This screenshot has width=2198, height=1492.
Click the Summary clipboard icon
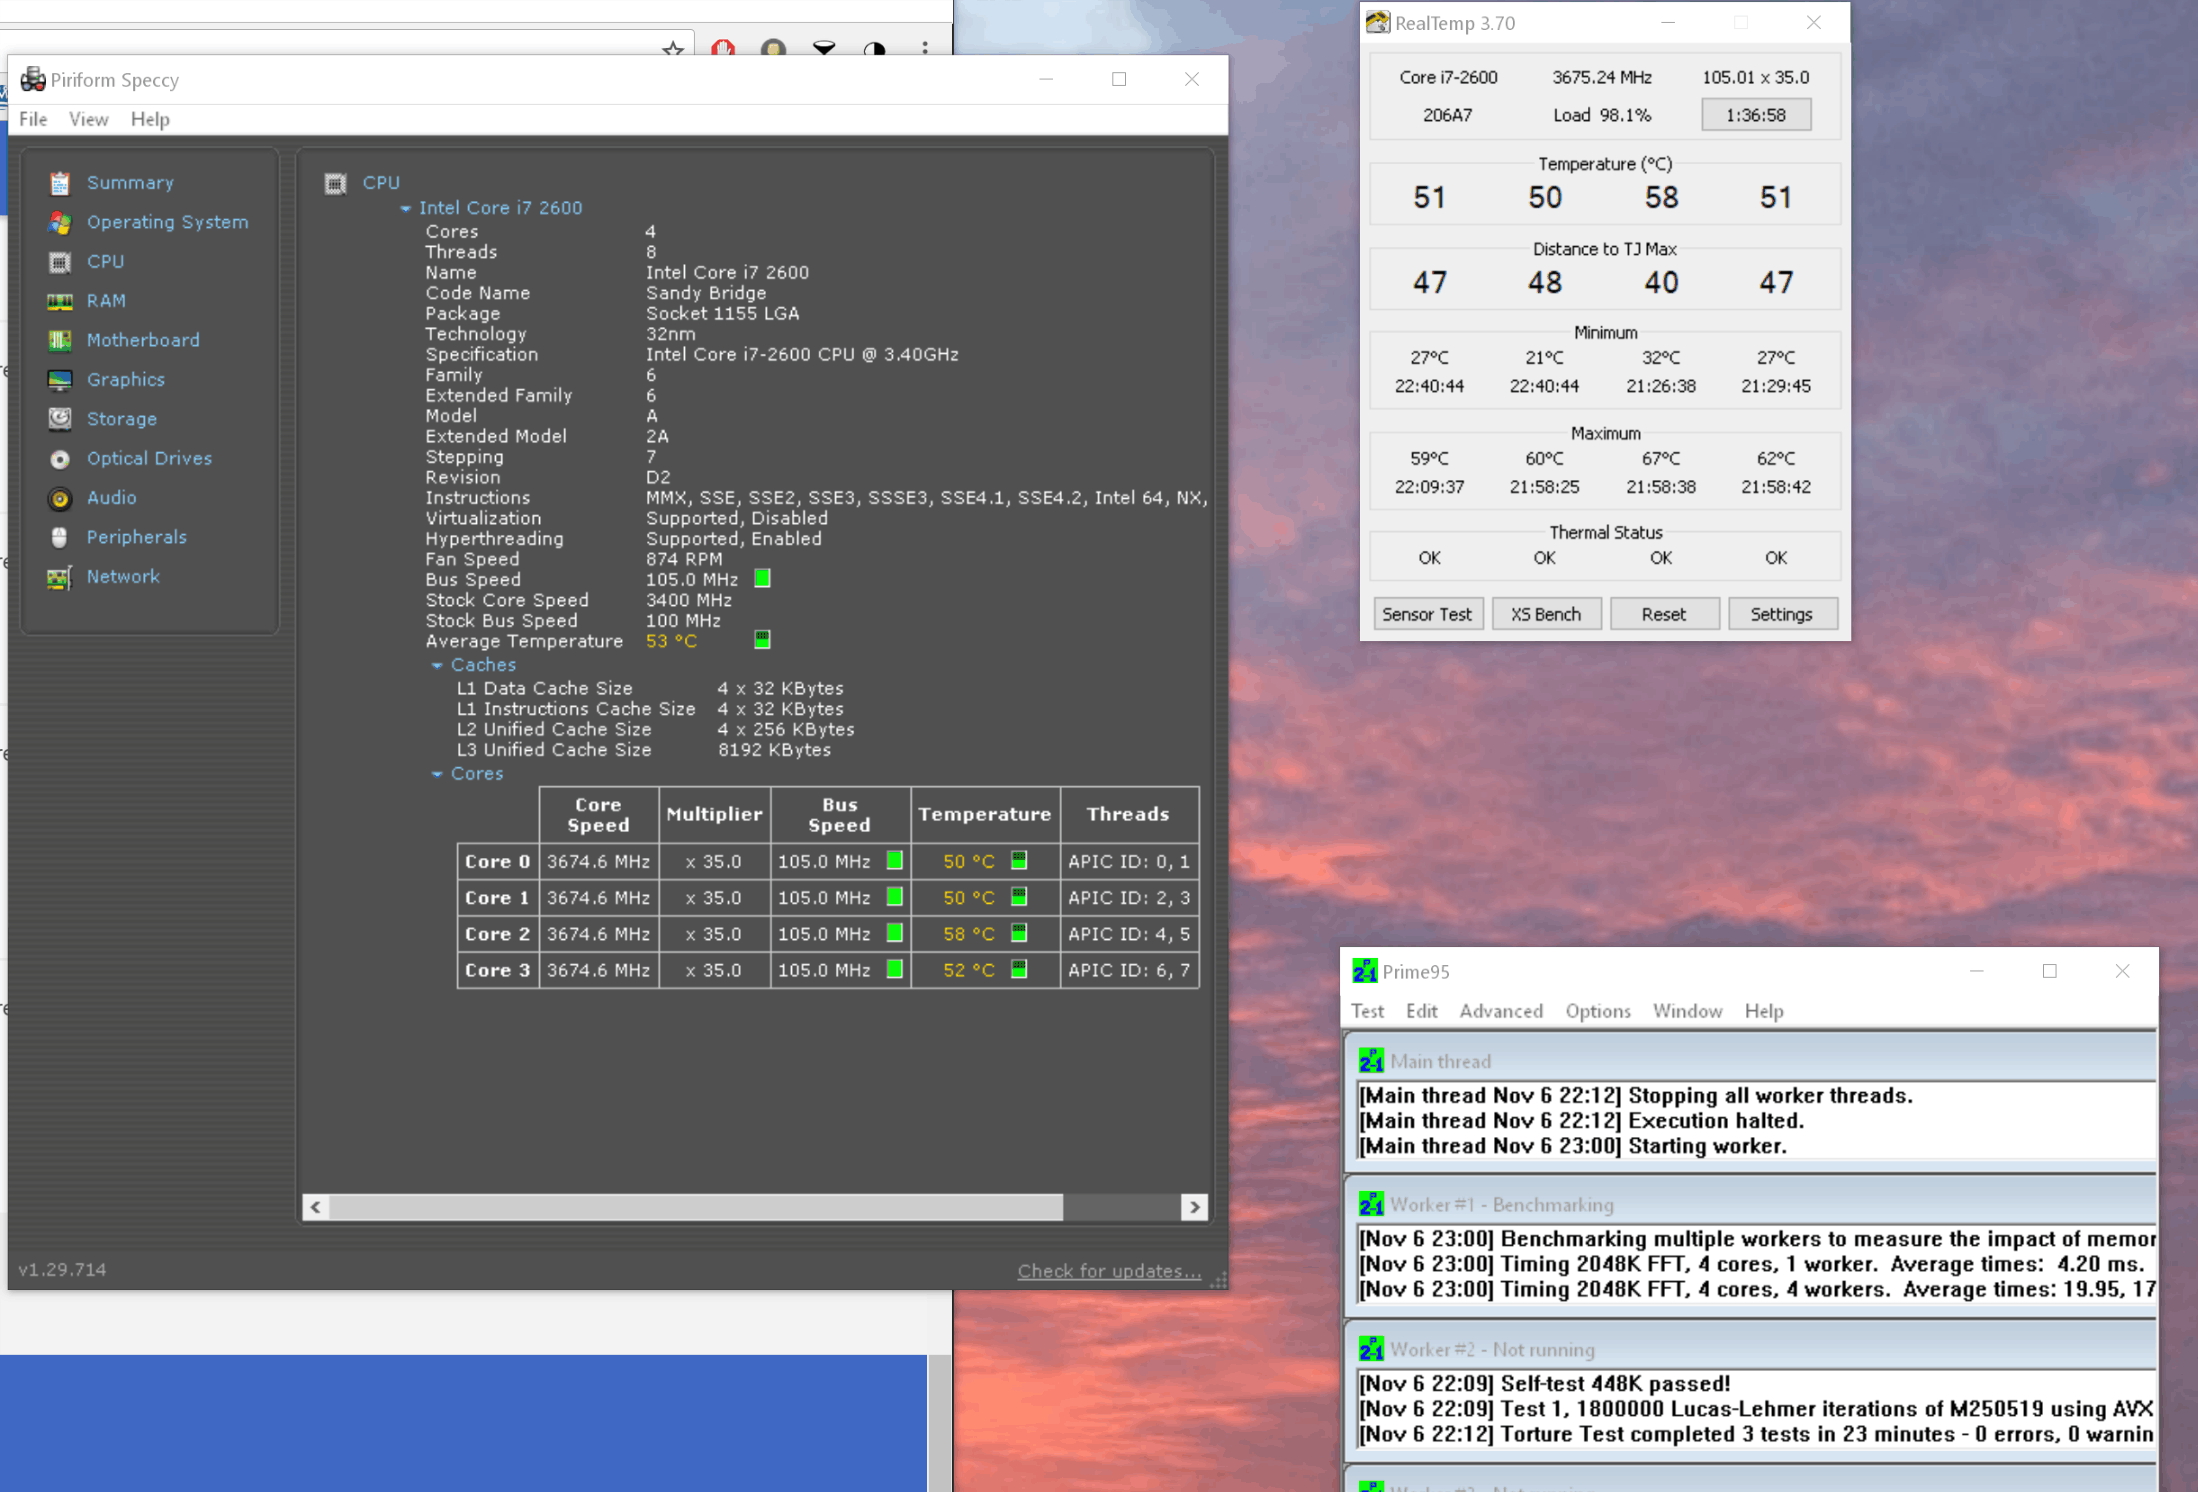click(60, 183)
